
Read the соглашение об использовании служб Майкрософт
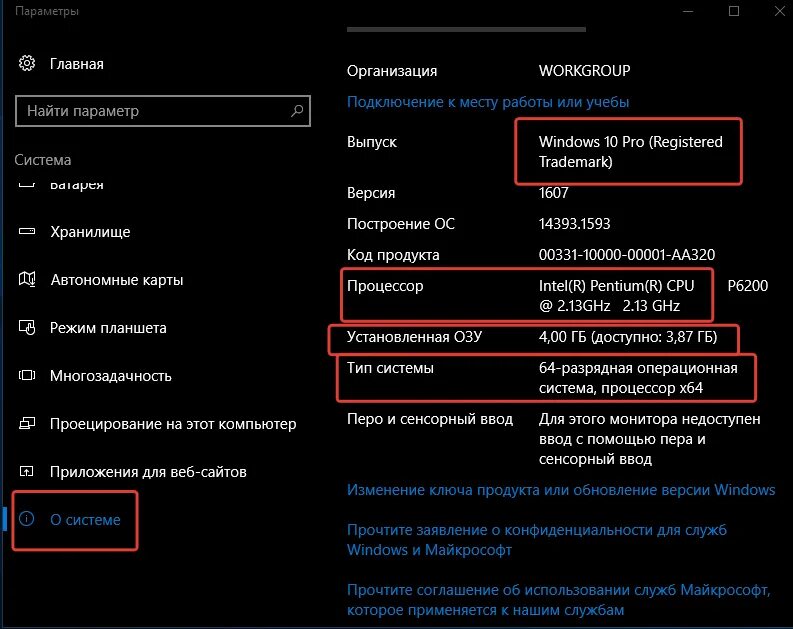pyautogui.click(x=558, y=600)
